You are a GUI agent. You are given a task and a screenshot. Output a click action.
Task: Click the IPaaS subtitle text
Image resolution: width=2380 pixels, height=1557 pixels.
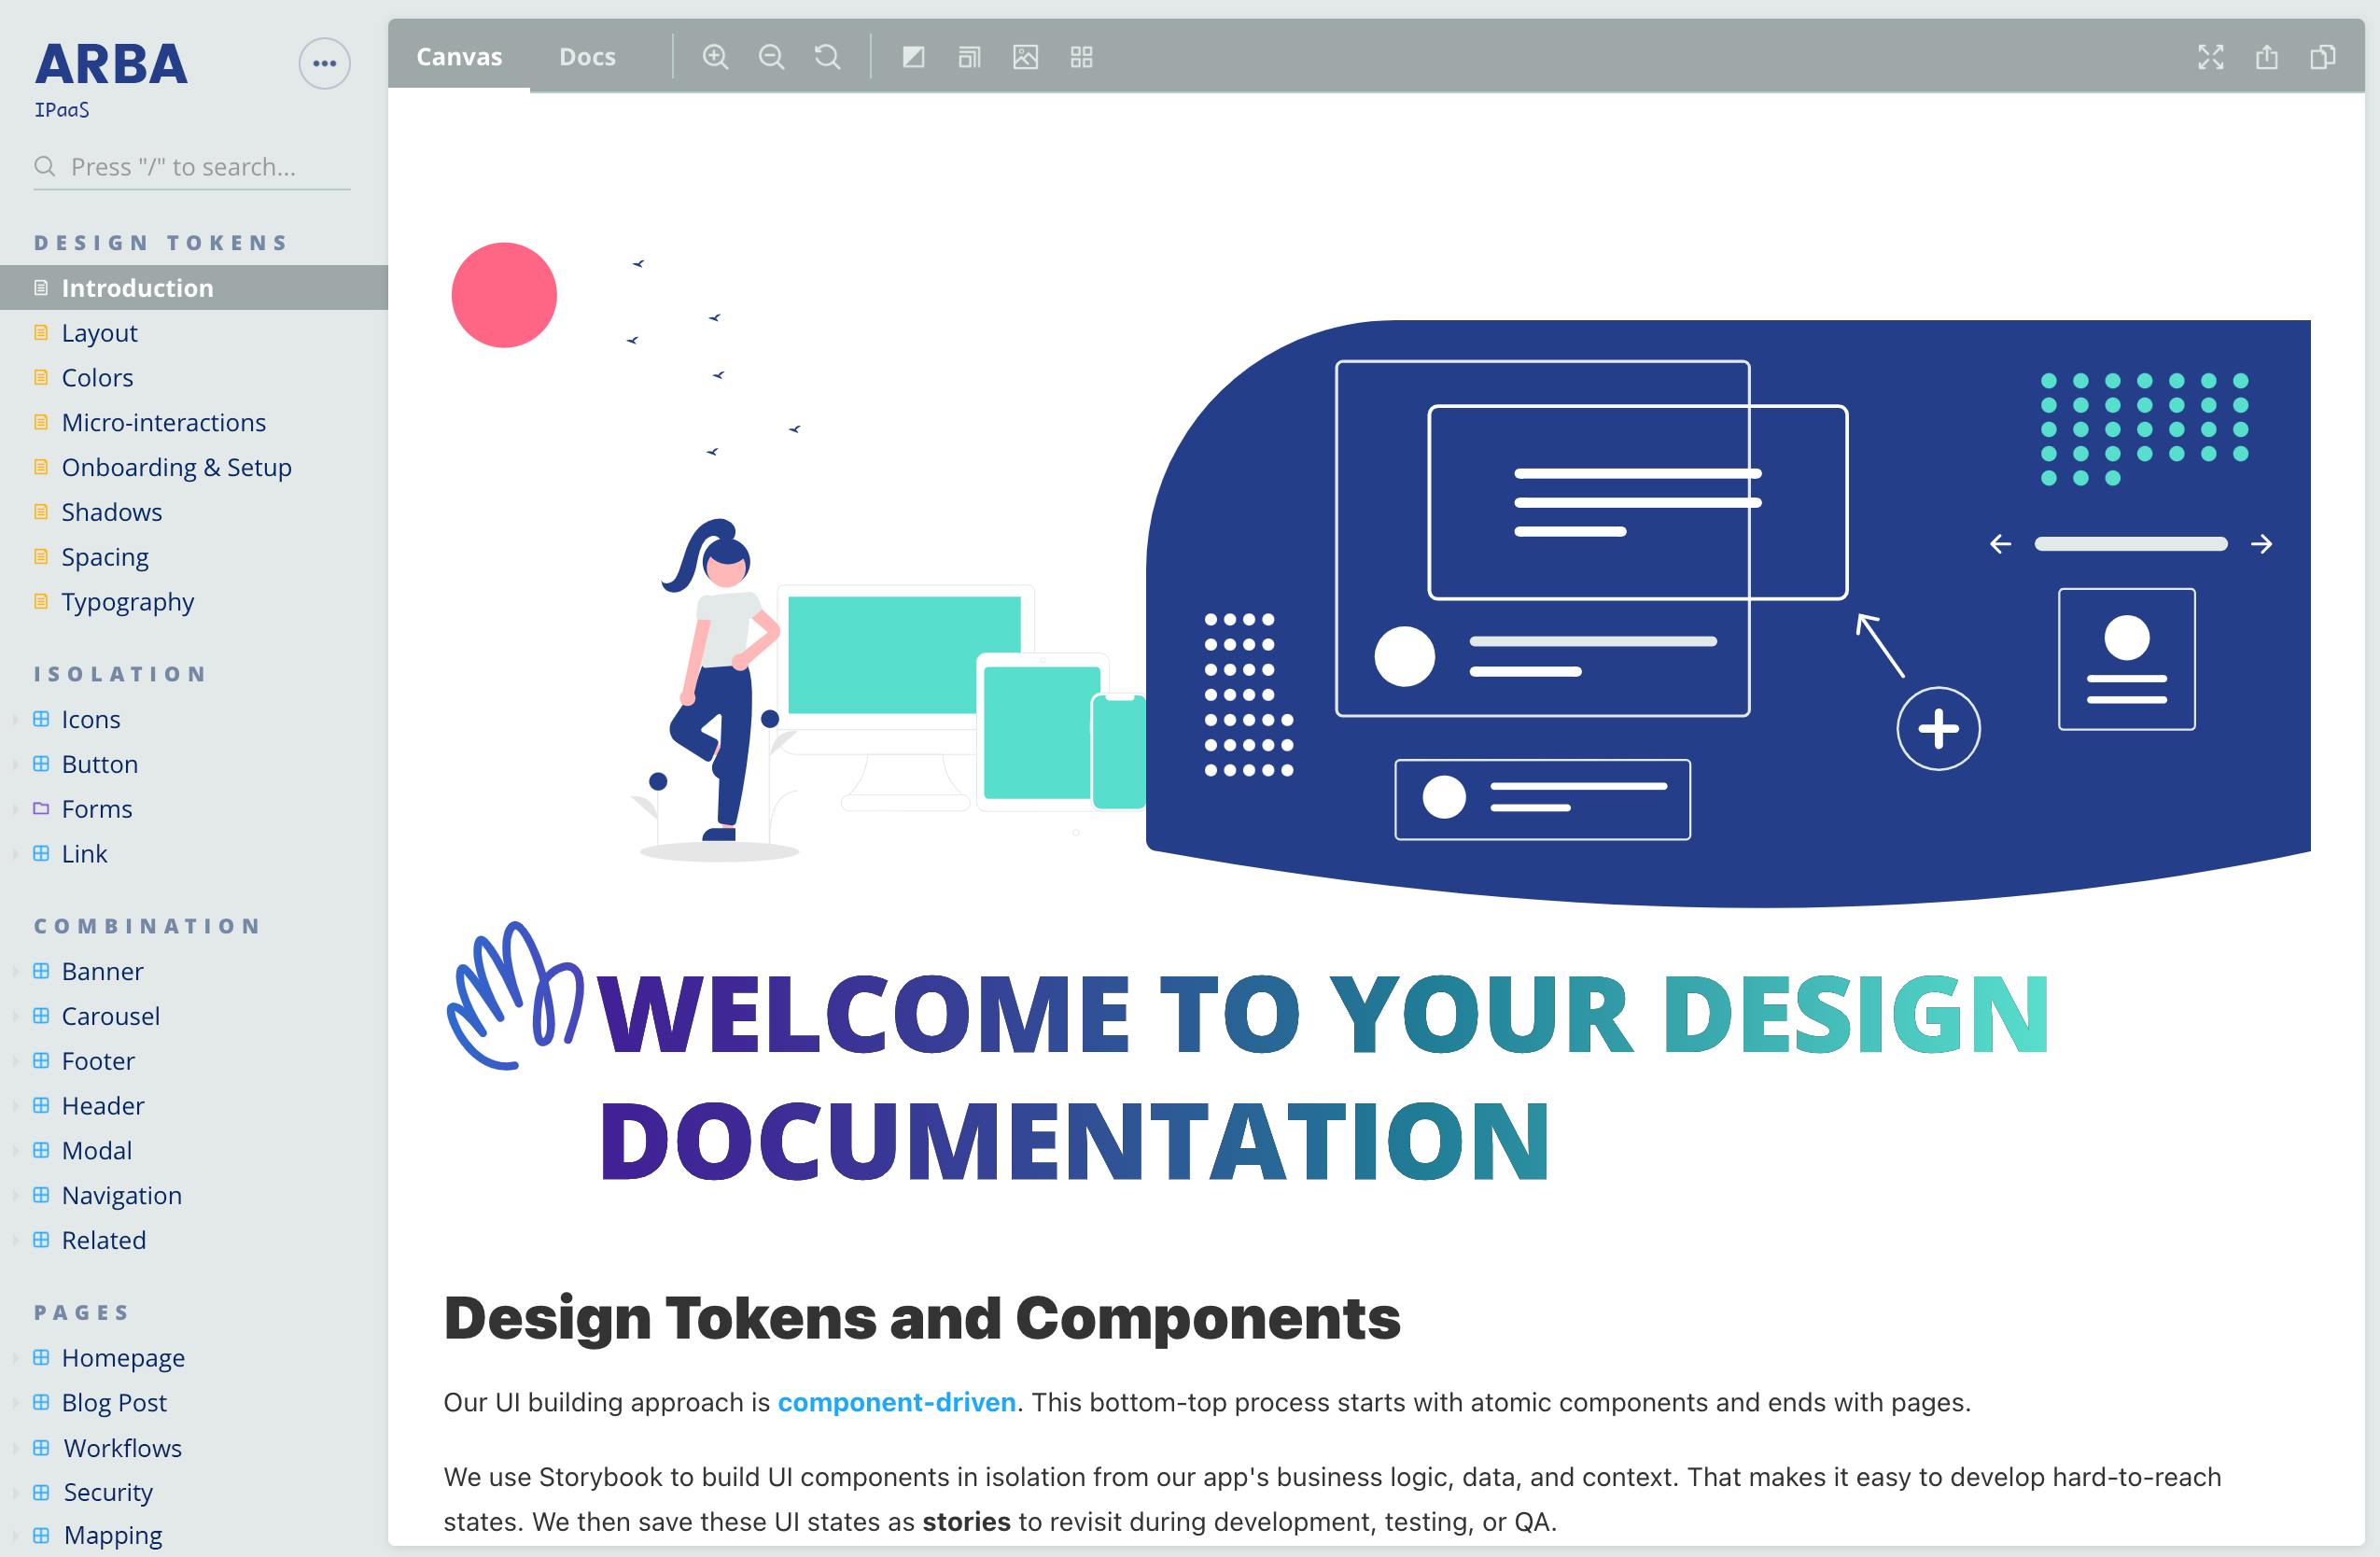pos(62,110)
